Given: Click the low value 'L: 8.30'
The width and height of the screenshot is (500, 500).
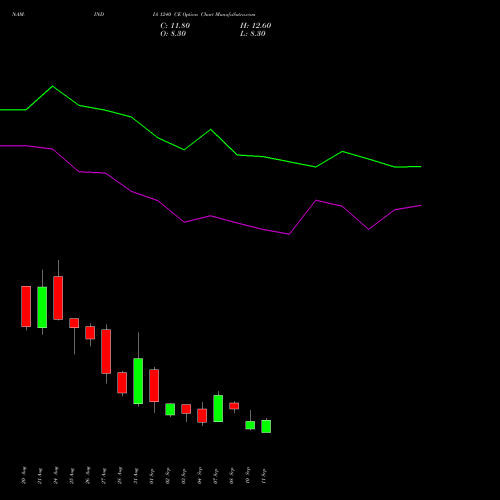Looking at the screenshot, I should [253, 34].
